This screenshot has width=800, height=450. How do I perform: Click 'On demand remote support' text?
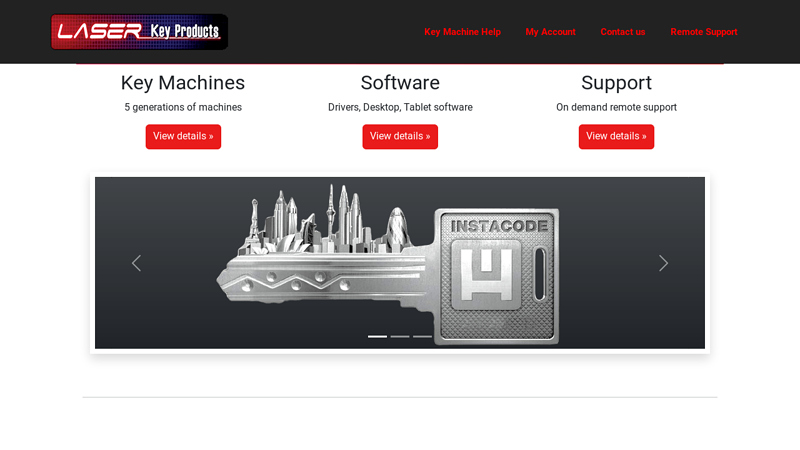coord(616,107)
